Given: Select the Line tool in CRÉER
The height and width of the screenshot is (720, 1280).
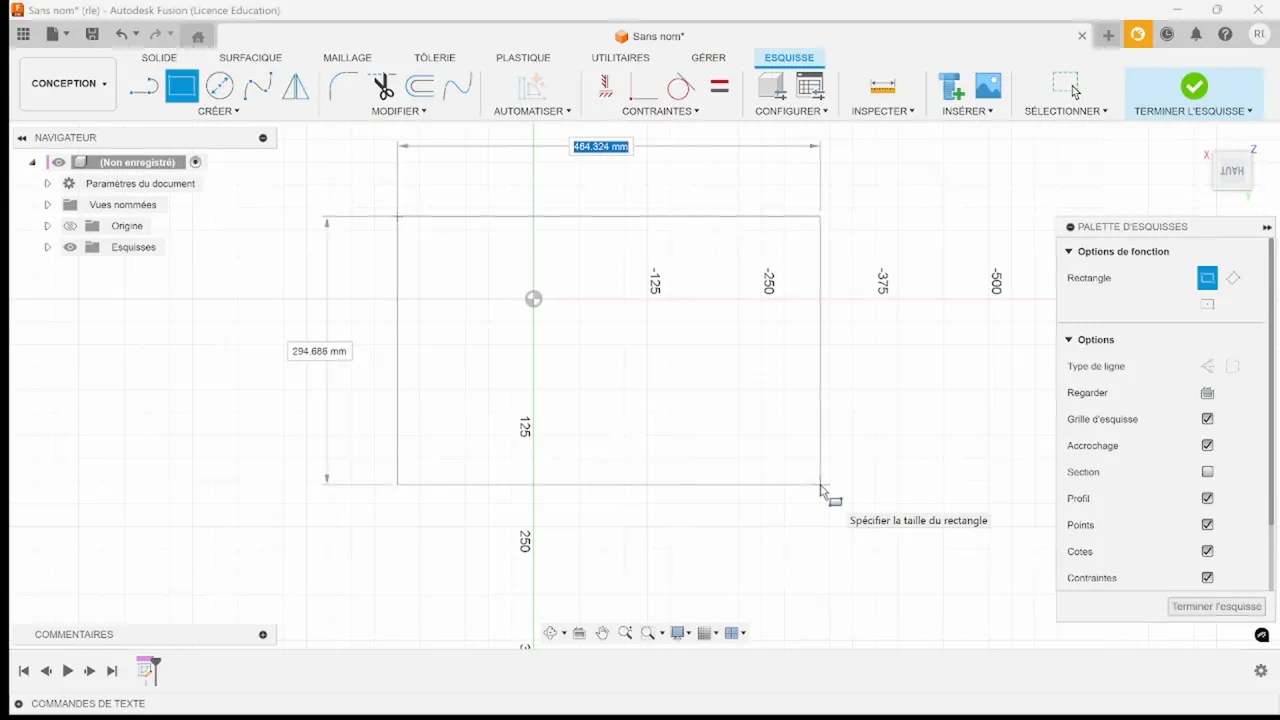Looking at the screenshot, I should 143,87.
